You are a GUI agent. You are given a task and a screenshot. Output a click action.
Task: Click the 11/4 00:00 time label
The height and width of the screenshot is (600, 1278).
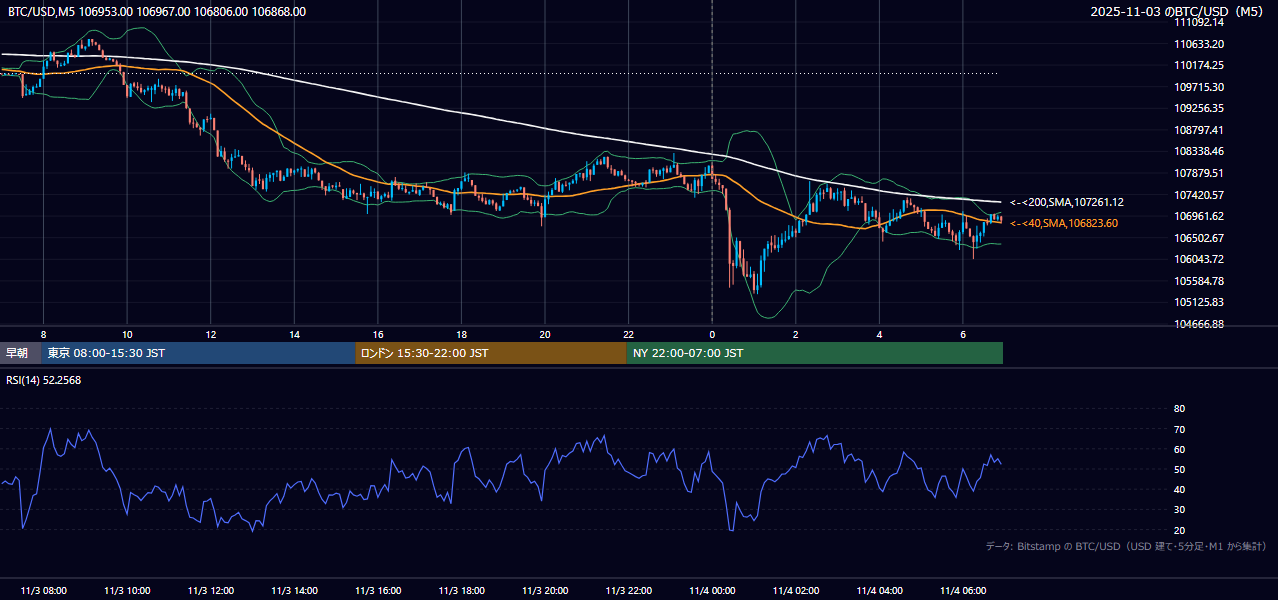712,591
